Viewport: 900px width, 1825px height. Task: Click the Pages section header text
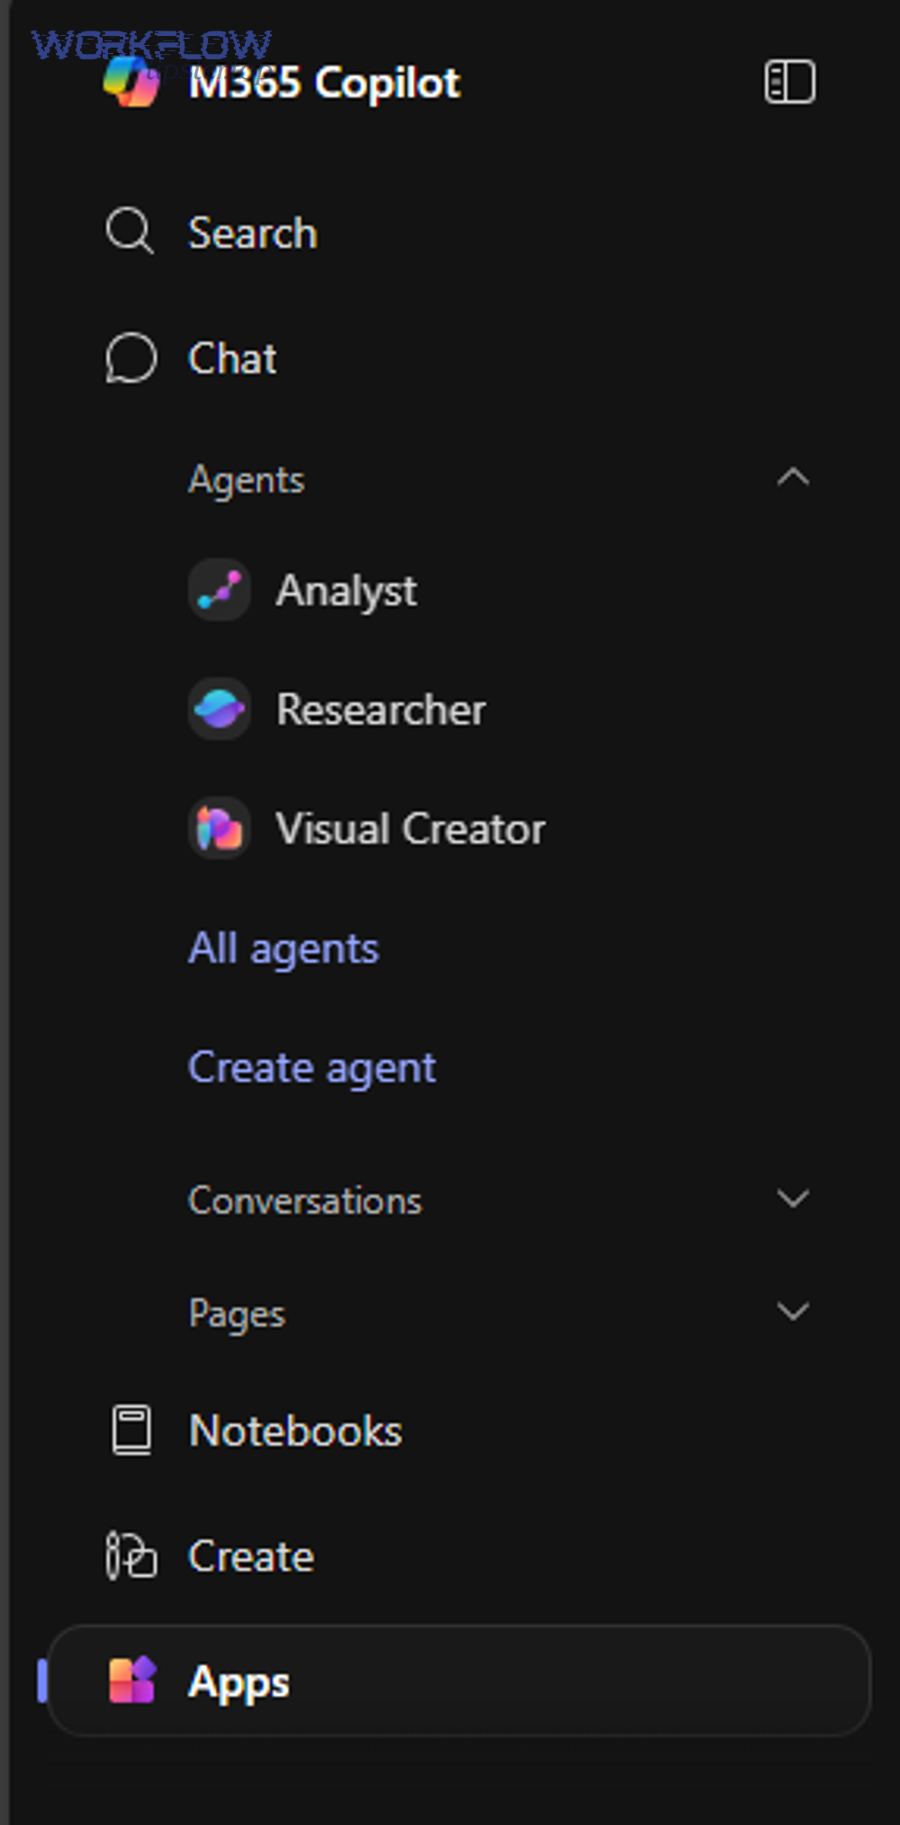pyautogui.click(x=237, y=1314)
